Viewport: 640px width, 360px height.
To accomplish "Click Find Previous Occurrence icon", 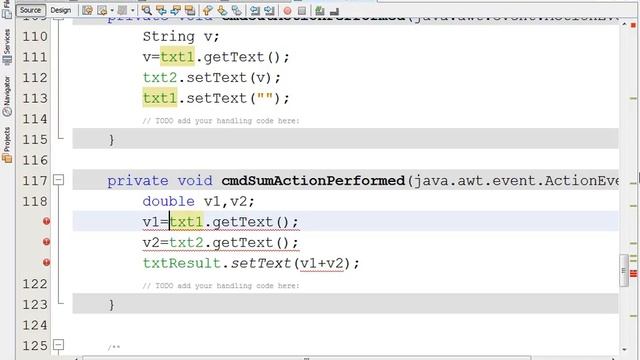I will tap(161, 11).
